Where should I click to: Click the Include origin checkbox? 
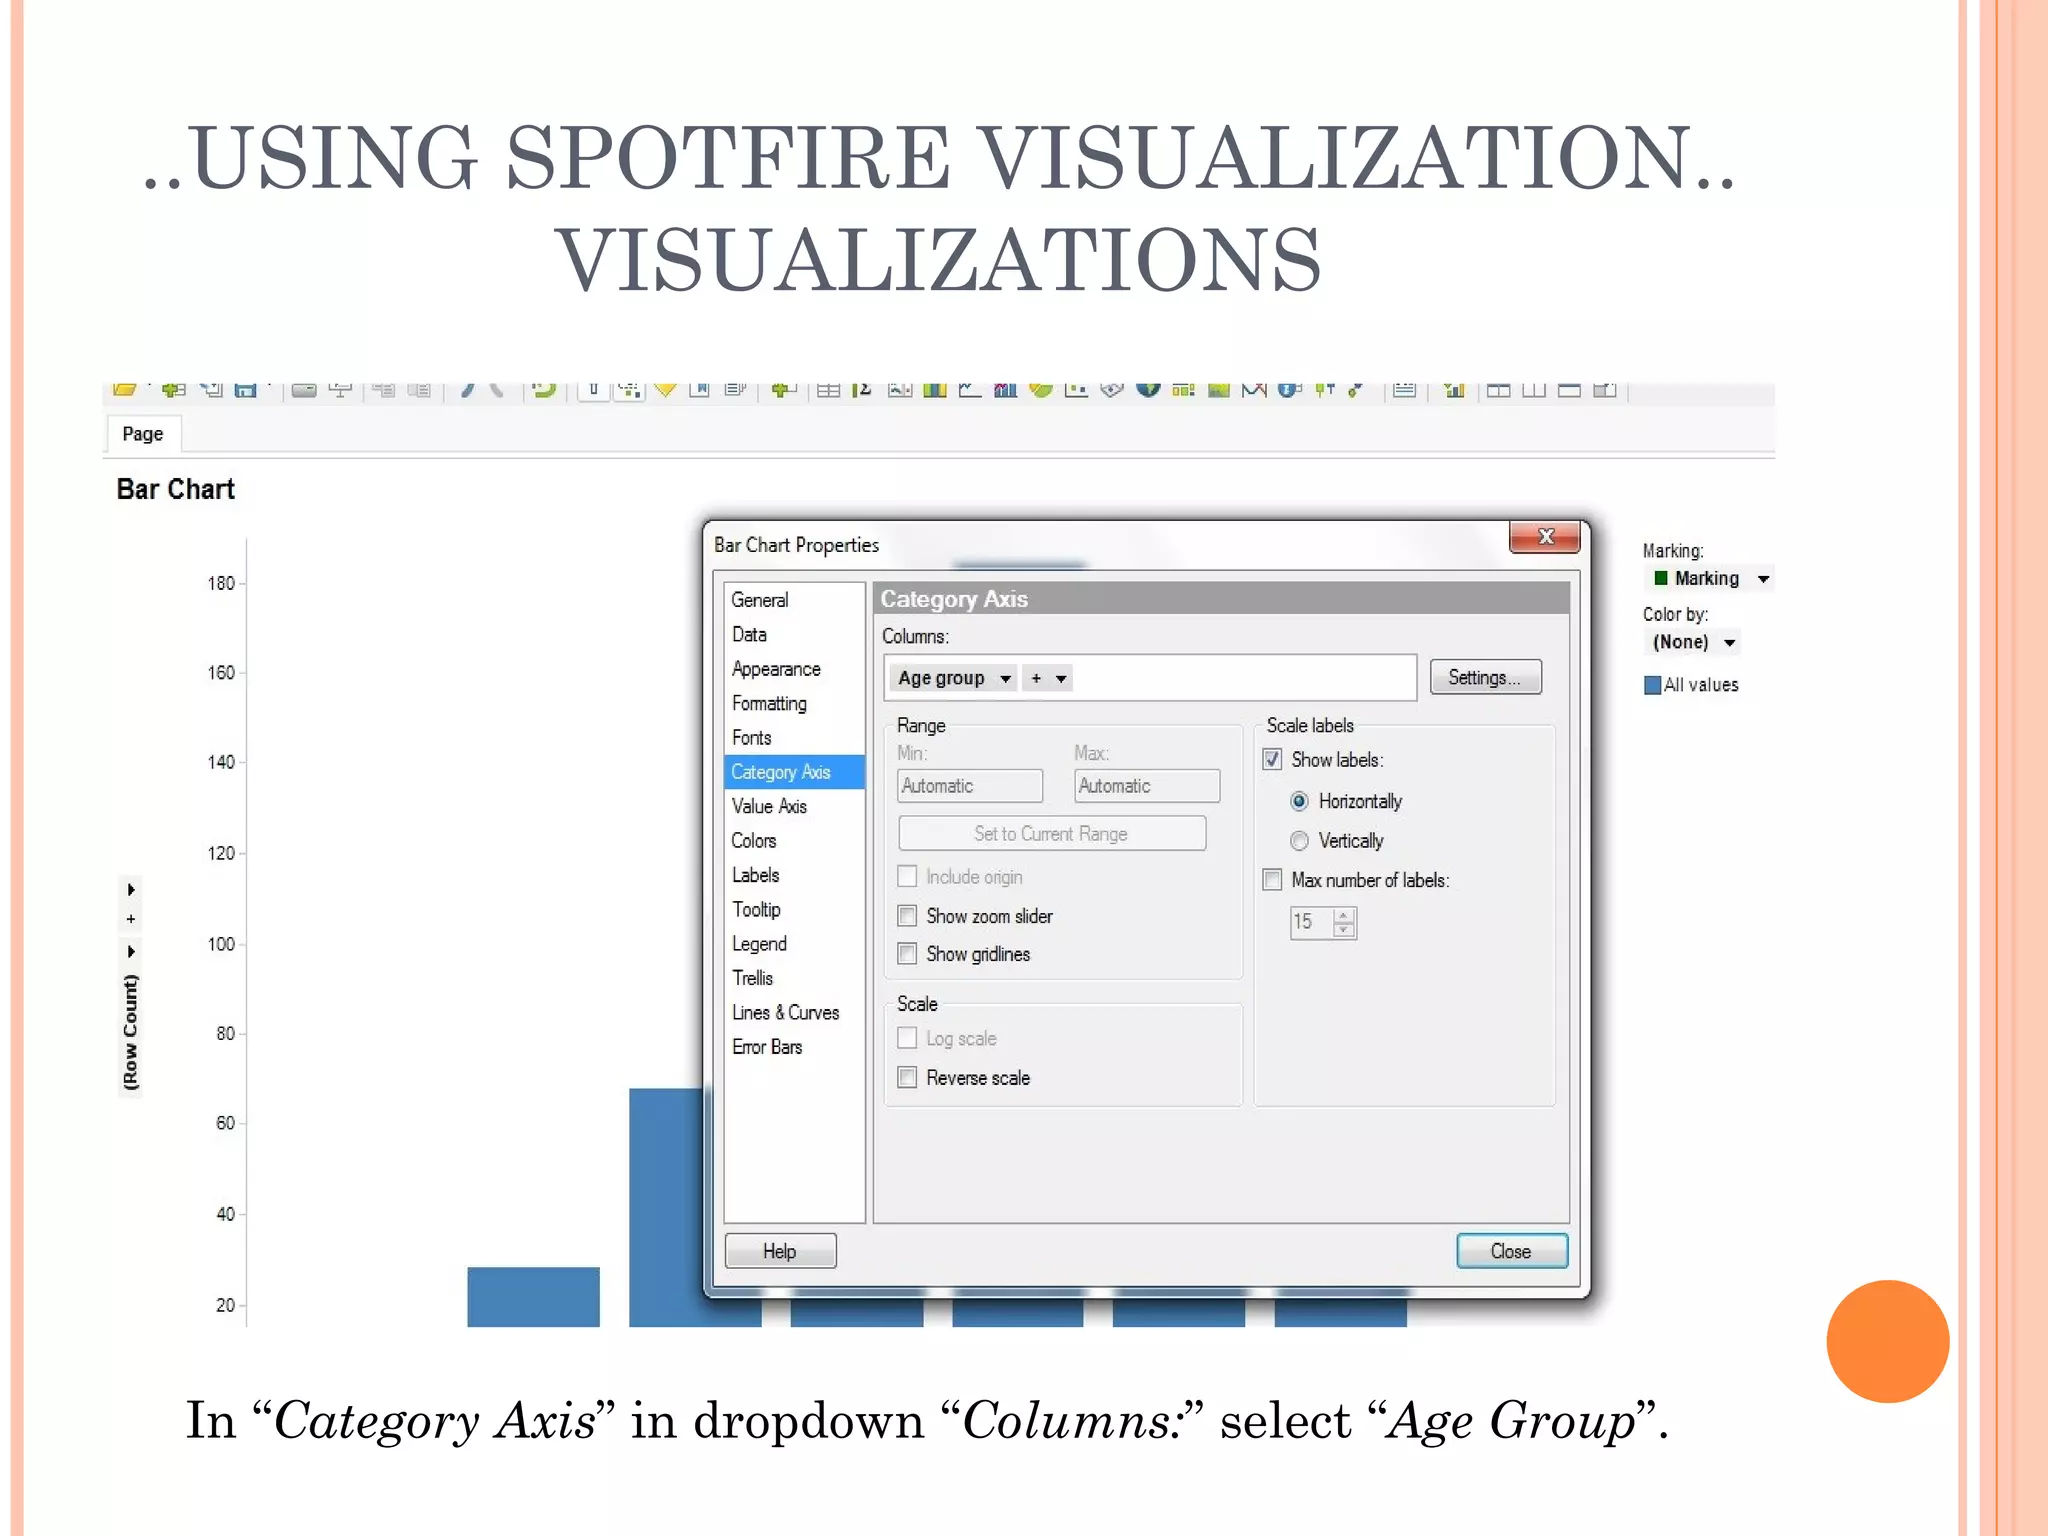pos(907,877)
